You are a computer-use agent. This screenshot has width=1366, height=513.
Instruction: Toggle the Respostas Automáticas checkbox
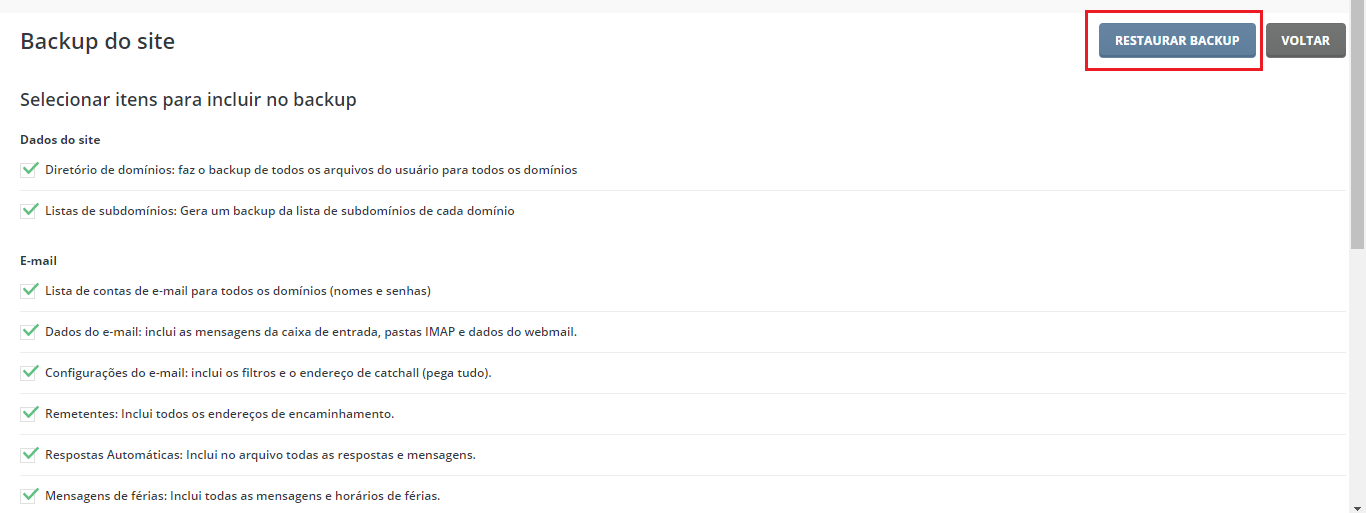29,454
